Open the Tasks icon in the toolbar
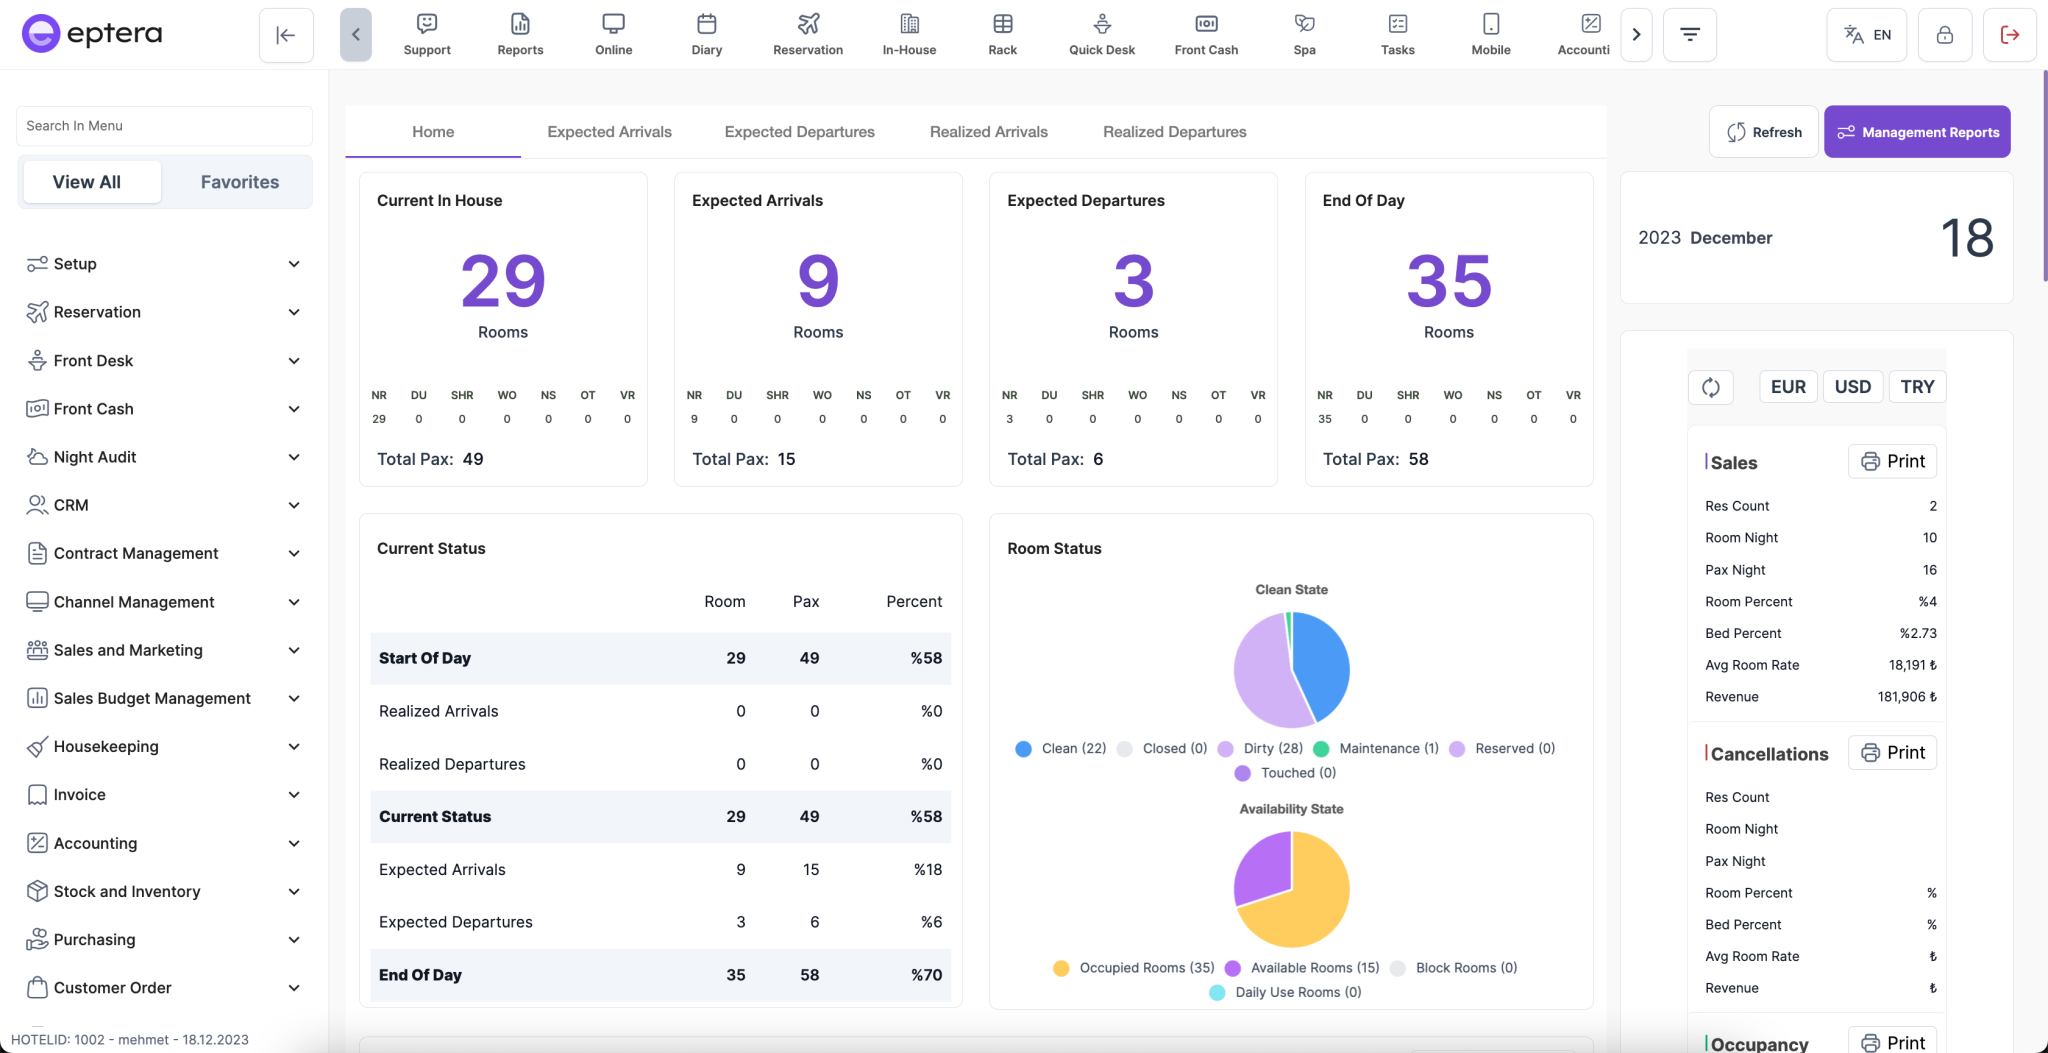The image size is (2048, 1053). click(1397, 33)
